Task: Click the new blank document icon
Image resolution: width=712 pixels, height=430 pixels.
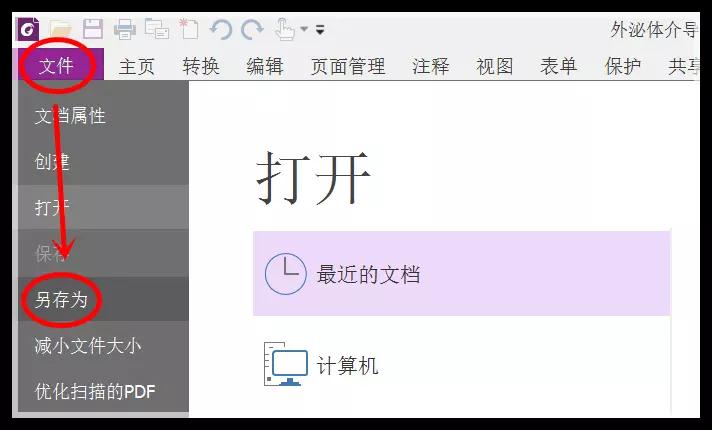Action: point(189,29)
